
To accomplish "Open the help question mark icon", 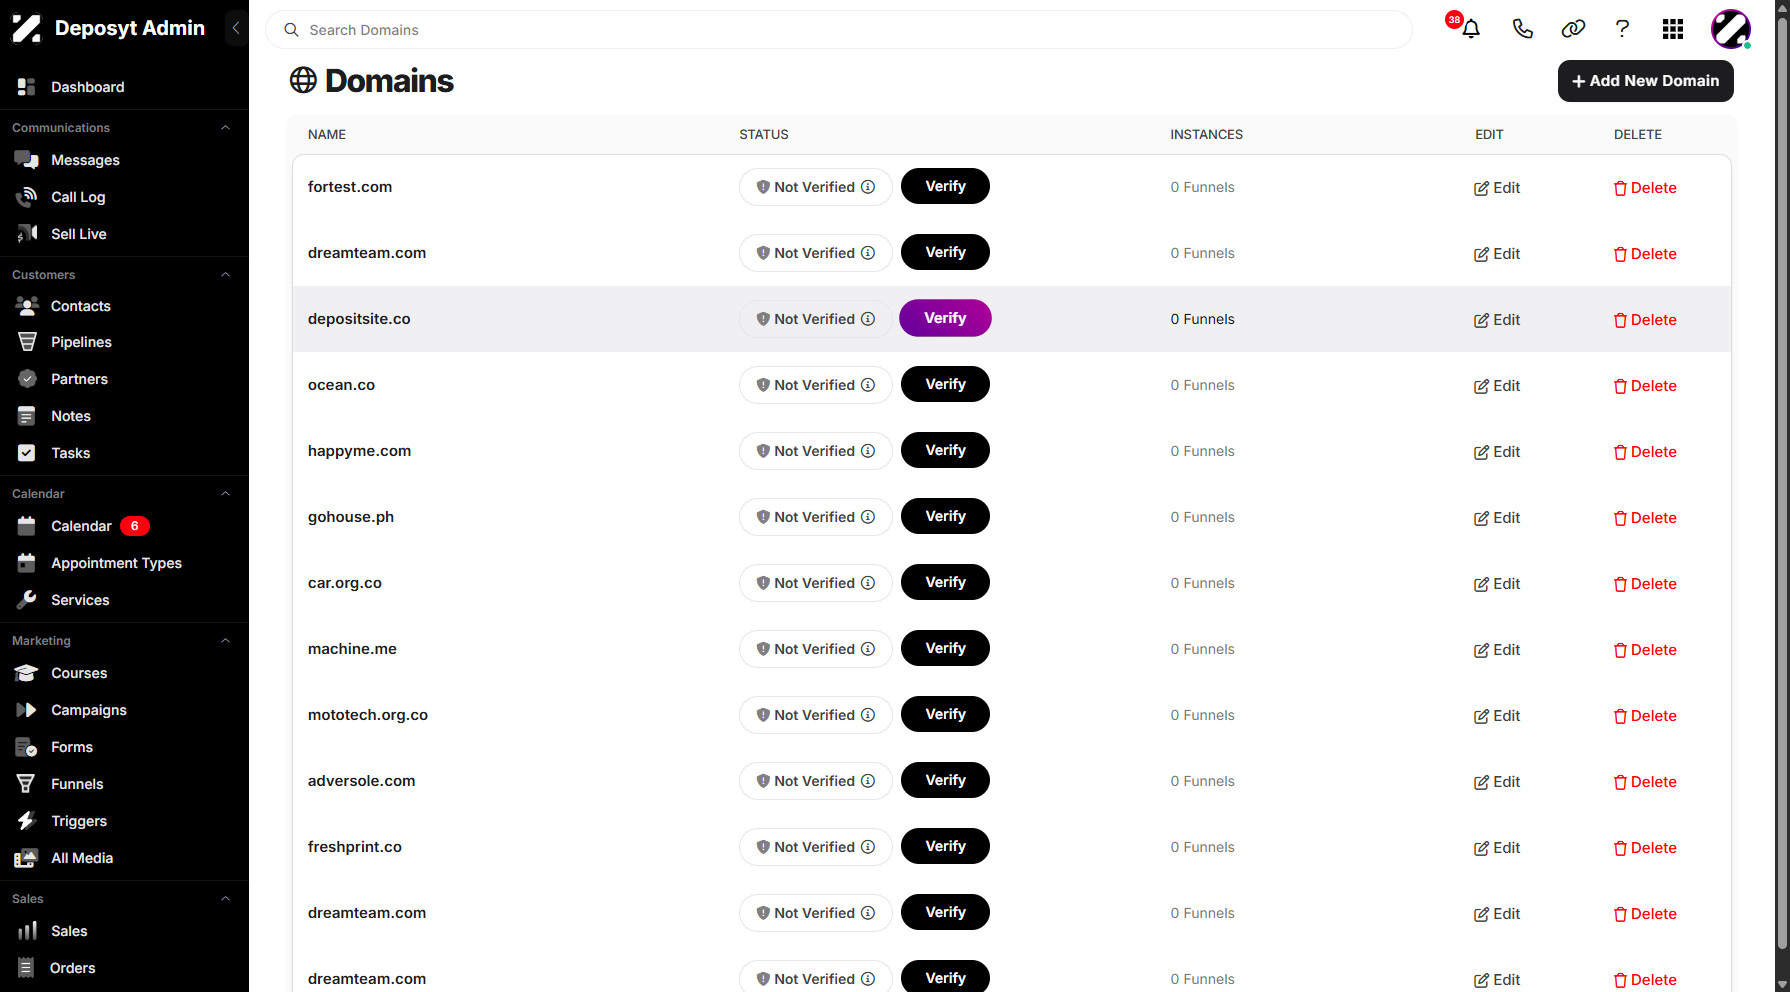I will click(x=1622, y=29).
